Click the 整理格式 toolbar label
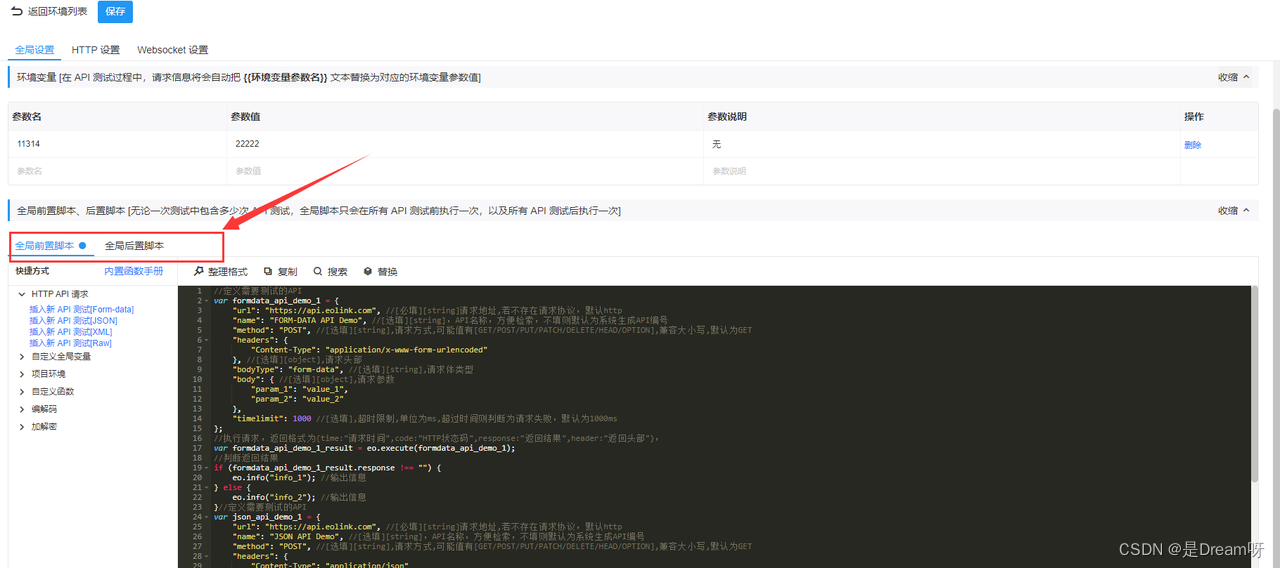Image resolution: width=1280 pixels, height=568 pixels. coord(228,272)
